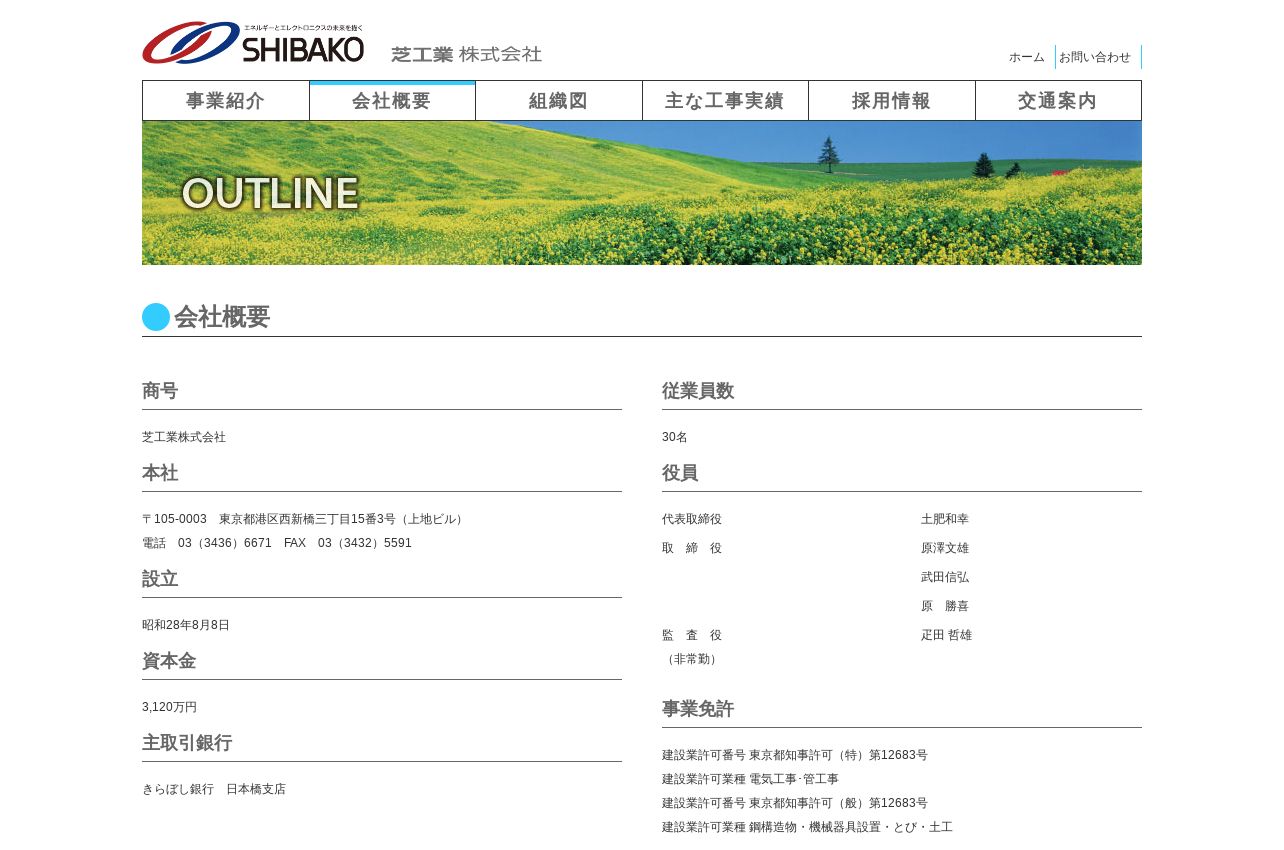
Task: Click the 芝工業 株式会社 header text
Action: click(466, 54)
